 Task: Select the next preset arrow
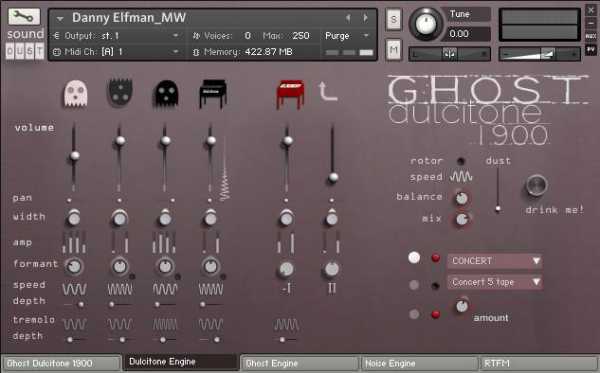click(365, 18)
